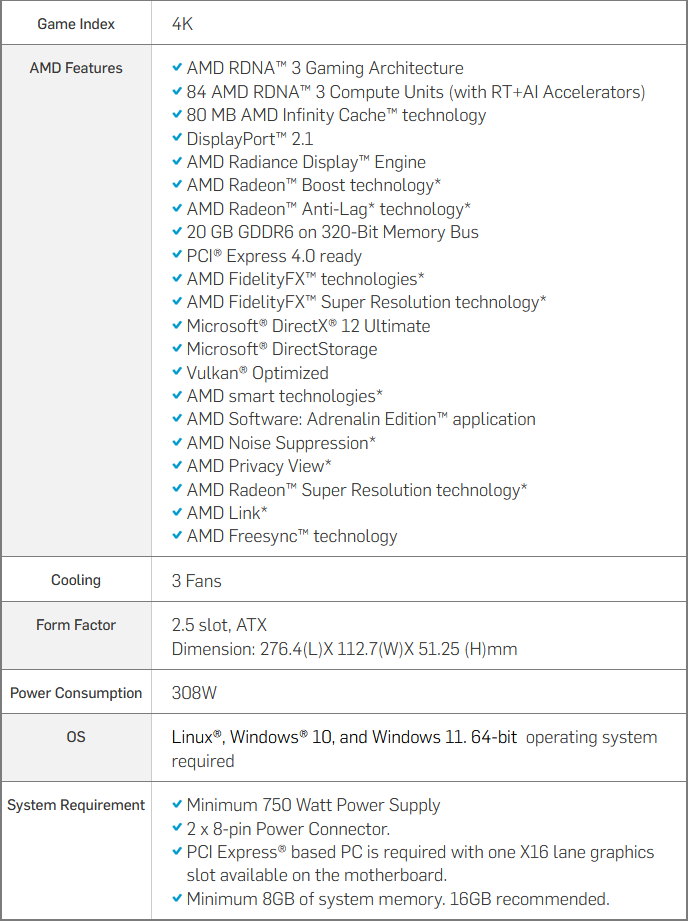Select the Game Index row label
This screenshot has height=921, width=688.
coord(76,24)
